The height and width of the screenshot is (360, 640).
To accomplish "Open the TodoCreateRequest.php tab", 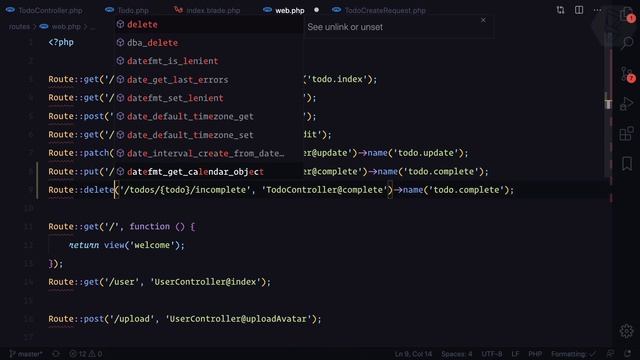I will (x=380, y=10).
